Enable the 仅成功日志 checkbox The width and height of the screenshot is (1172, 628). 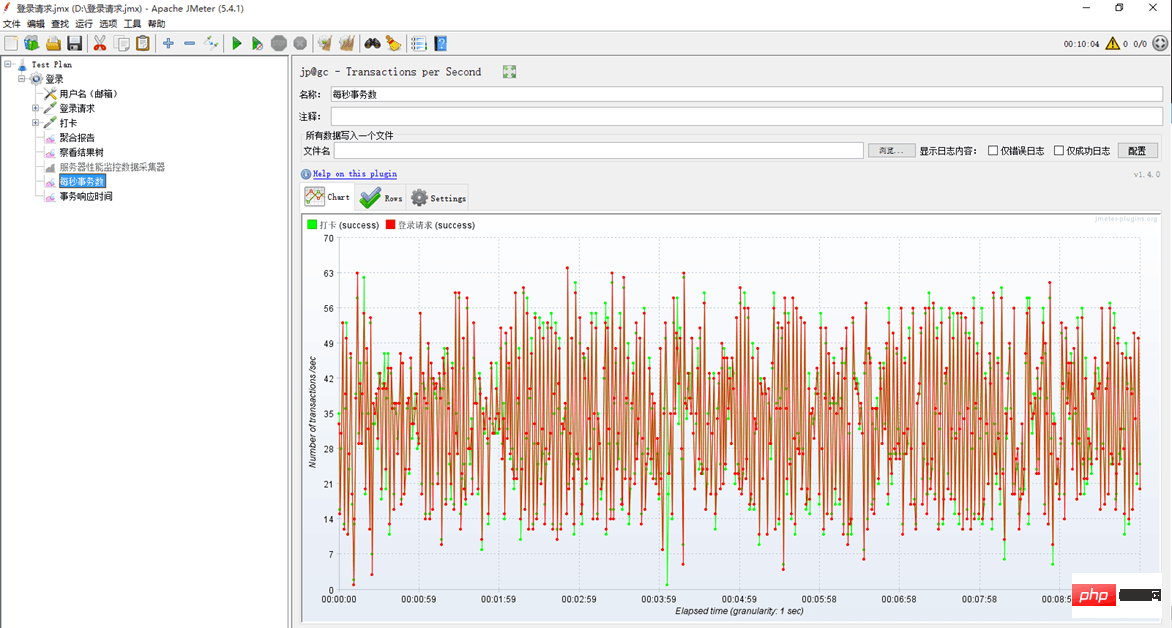[1059, 151]
